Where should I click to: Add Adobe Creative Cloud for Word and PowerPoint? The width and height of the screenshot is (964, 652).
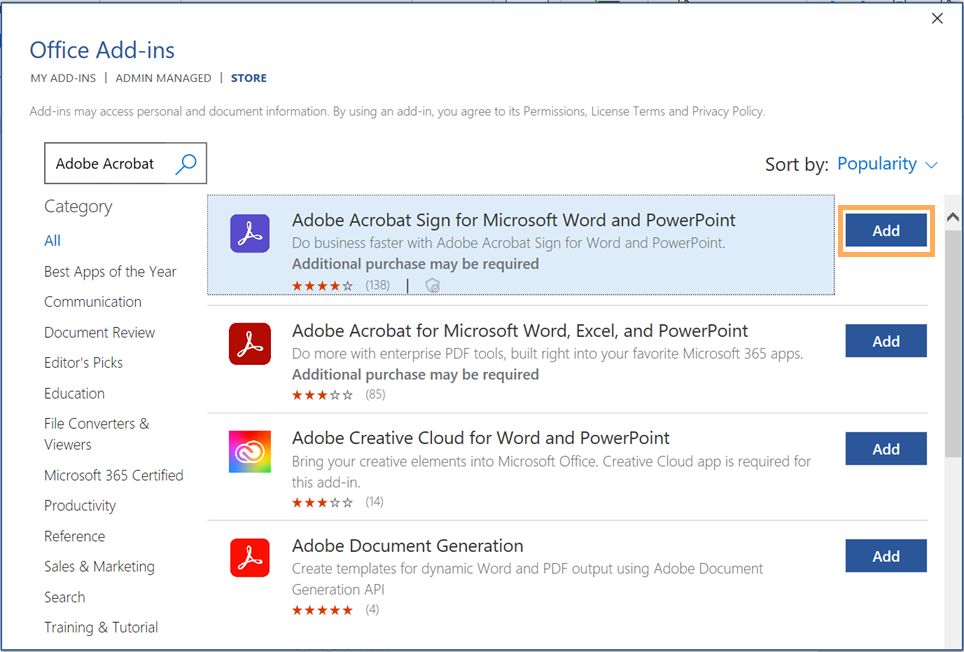(x=886, y=449)
